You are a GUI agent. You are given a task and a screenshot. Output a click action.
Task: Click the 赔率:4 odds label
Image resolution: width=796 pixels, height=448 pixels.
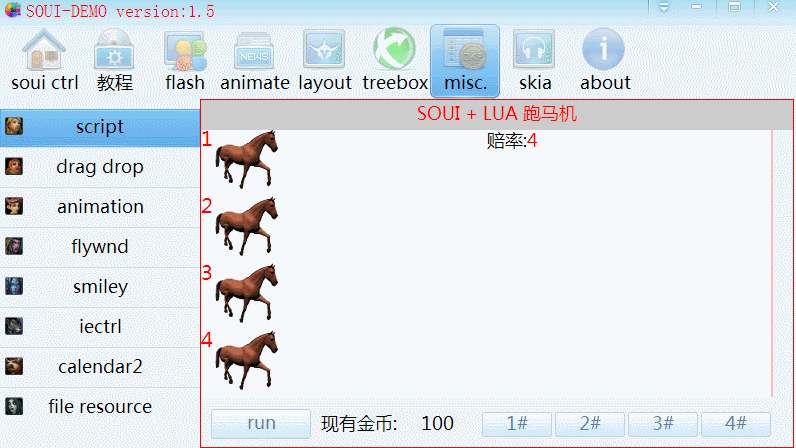pos(512,141)
